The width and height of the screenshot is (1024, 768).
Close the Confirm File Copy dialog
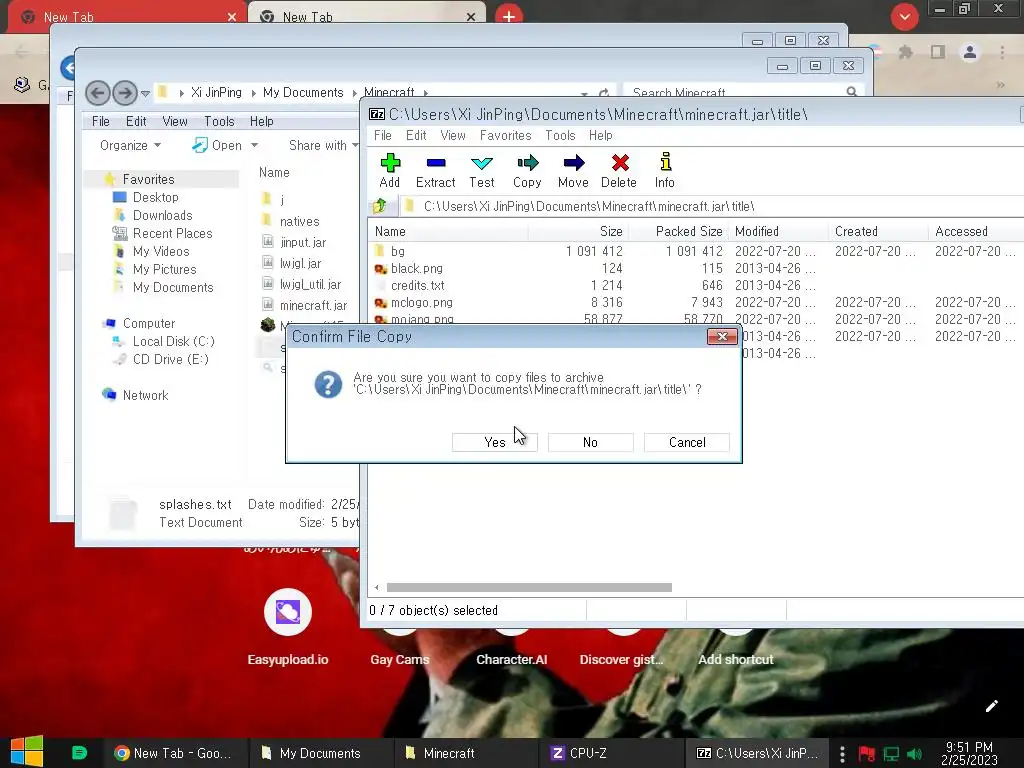722,336
